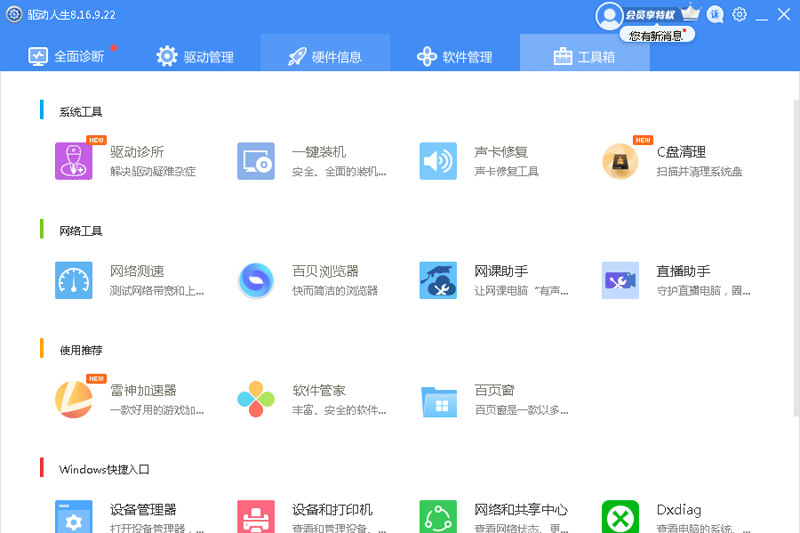Click the 解决驱动疑难杂症 description
Image resolution: width=800 pixels, height=533 pixels.
[153, 171]
